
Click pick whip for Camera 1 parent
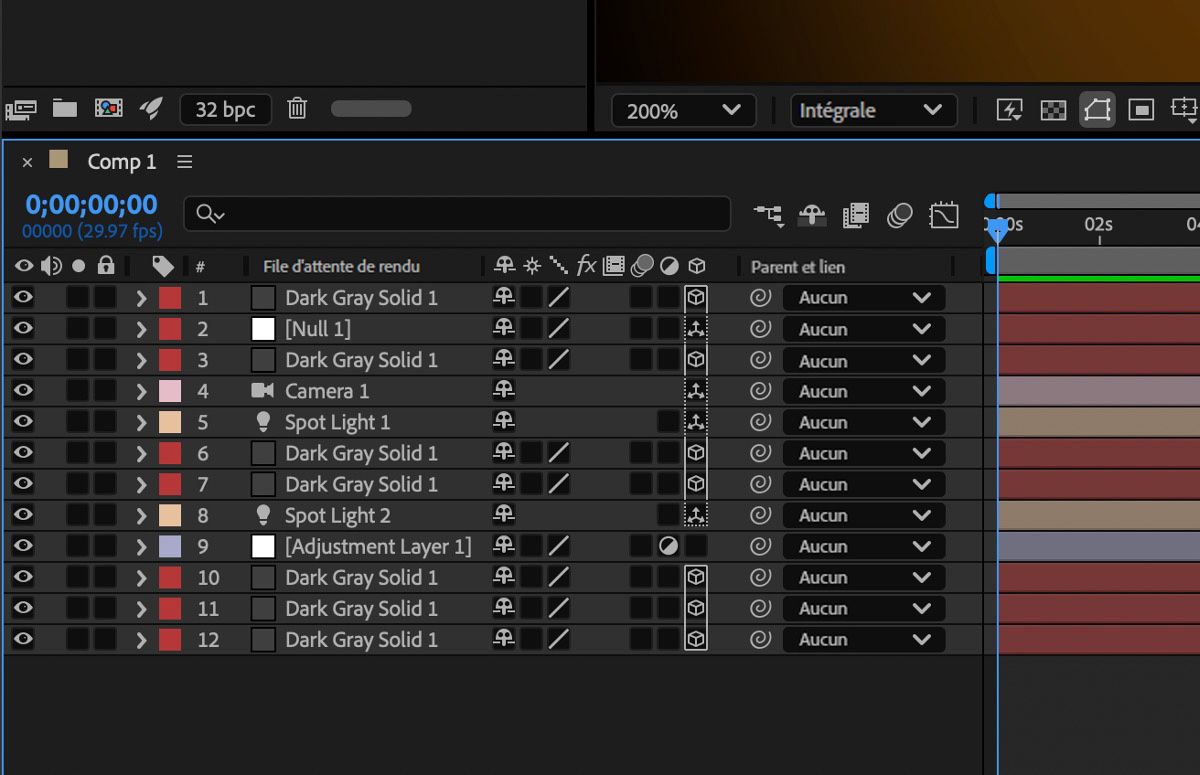(x=760, y=391)
